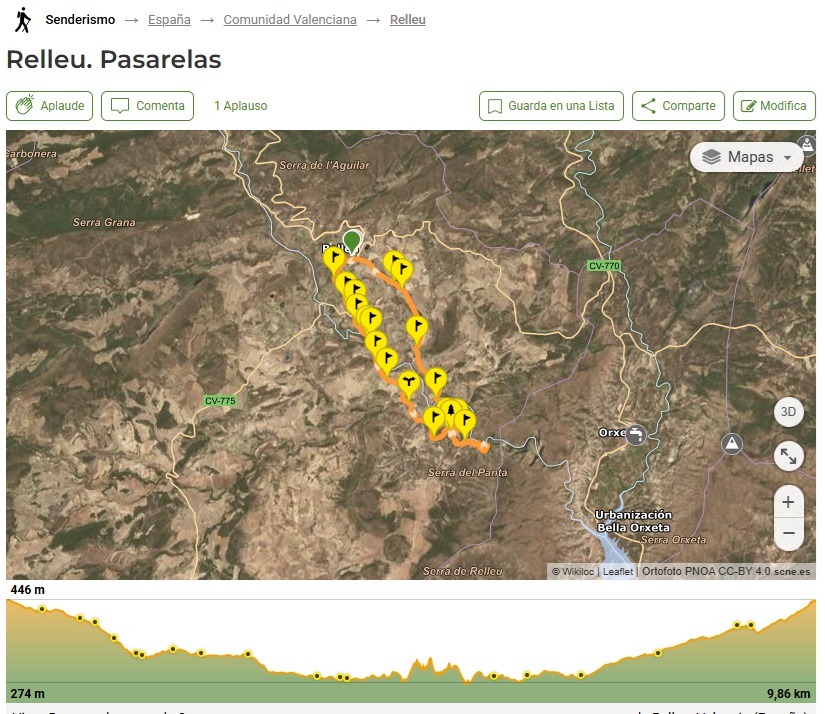Image resolution: width=825 pixels, height=714 pixels.
Task: Enter fullscreen map with expand arrows icon
Action: point(788,456)
